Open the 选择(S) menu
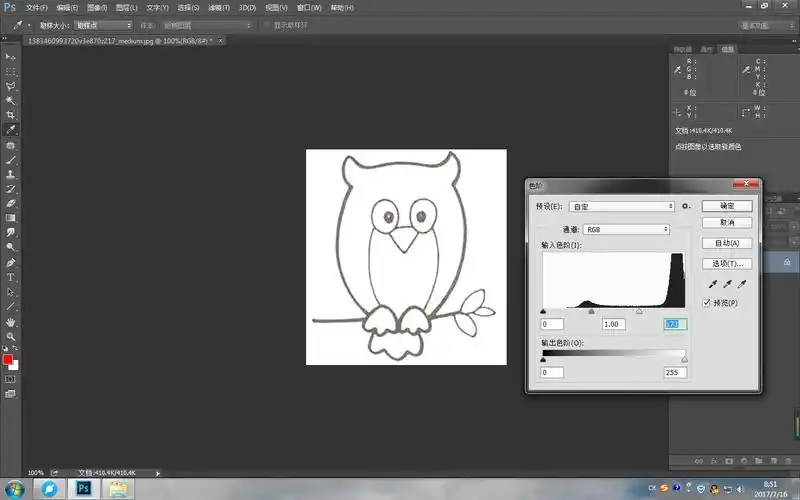800x500 pixels. (x=188, y=8)
